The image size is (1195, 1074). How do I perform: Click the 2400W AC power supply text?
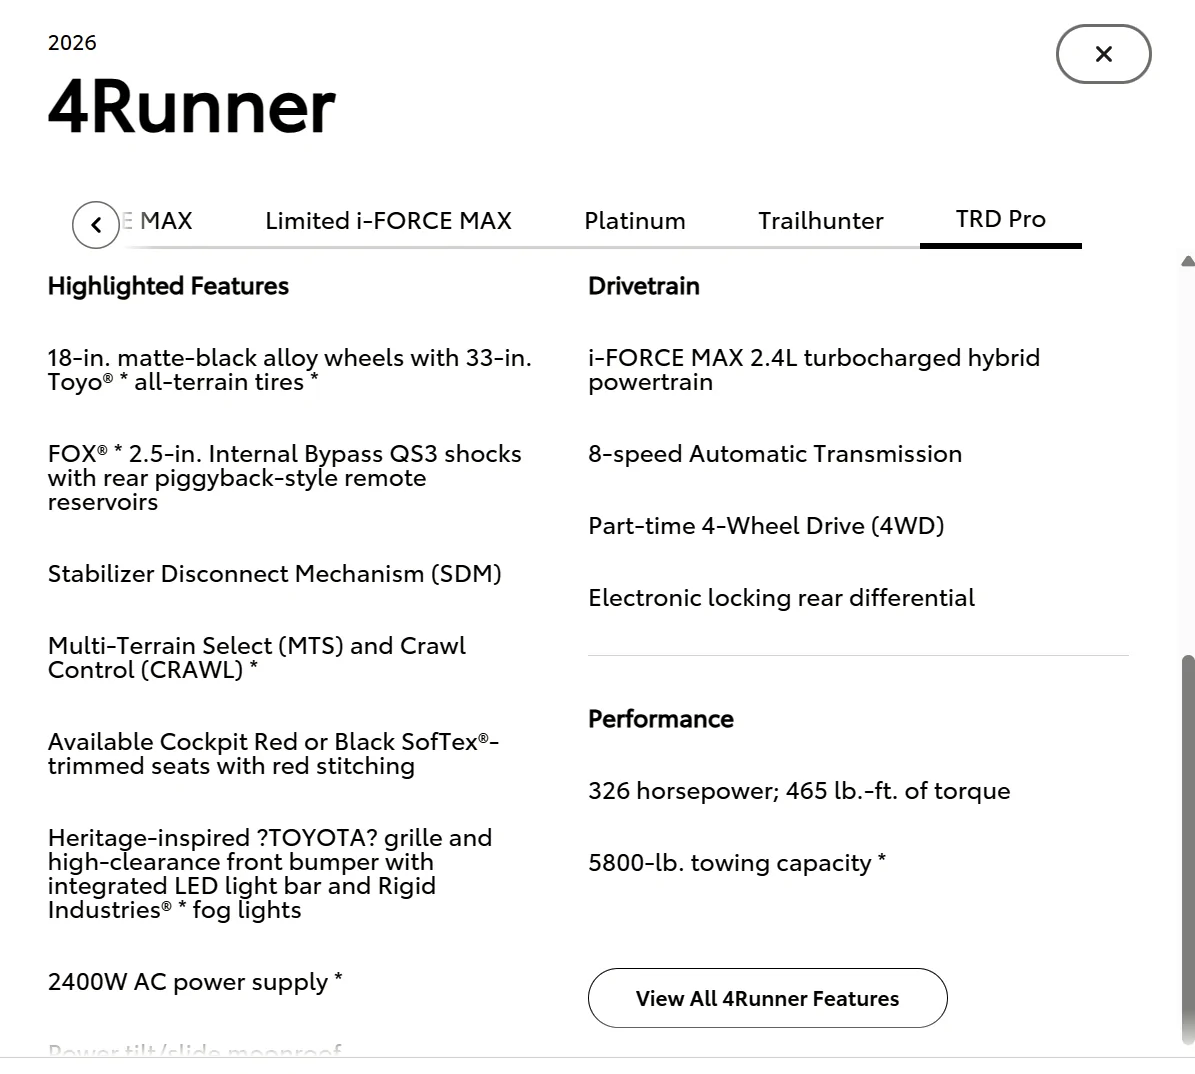coord(195,981)
